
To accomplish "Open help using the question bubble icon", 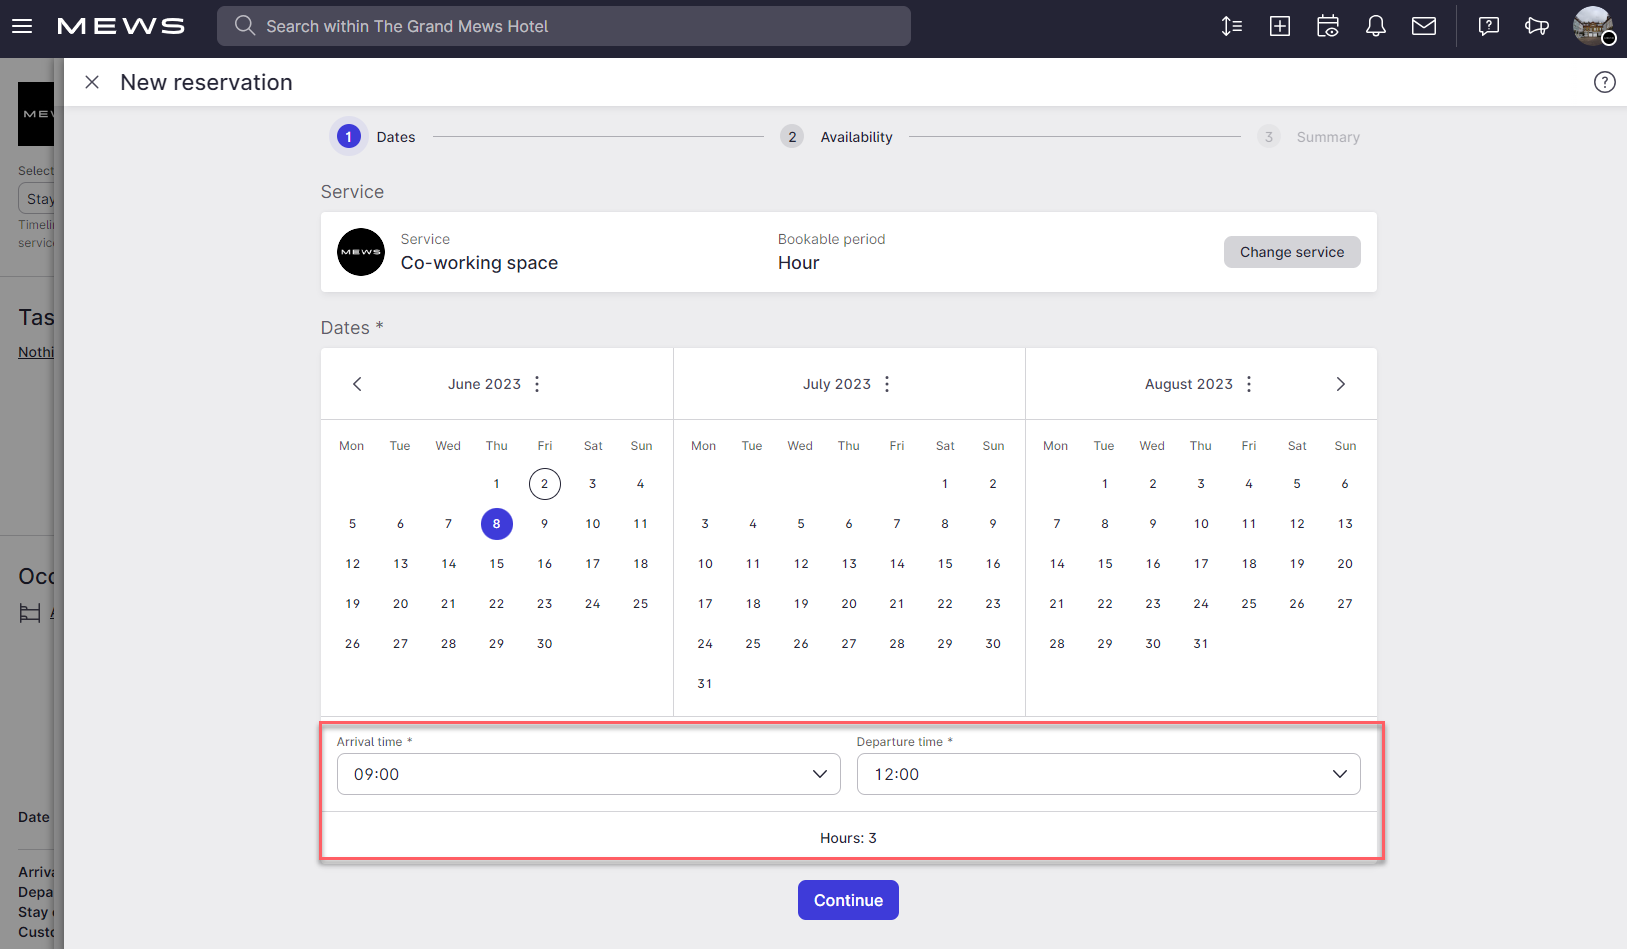I will pyautogui.click(x=1488, y=26).
